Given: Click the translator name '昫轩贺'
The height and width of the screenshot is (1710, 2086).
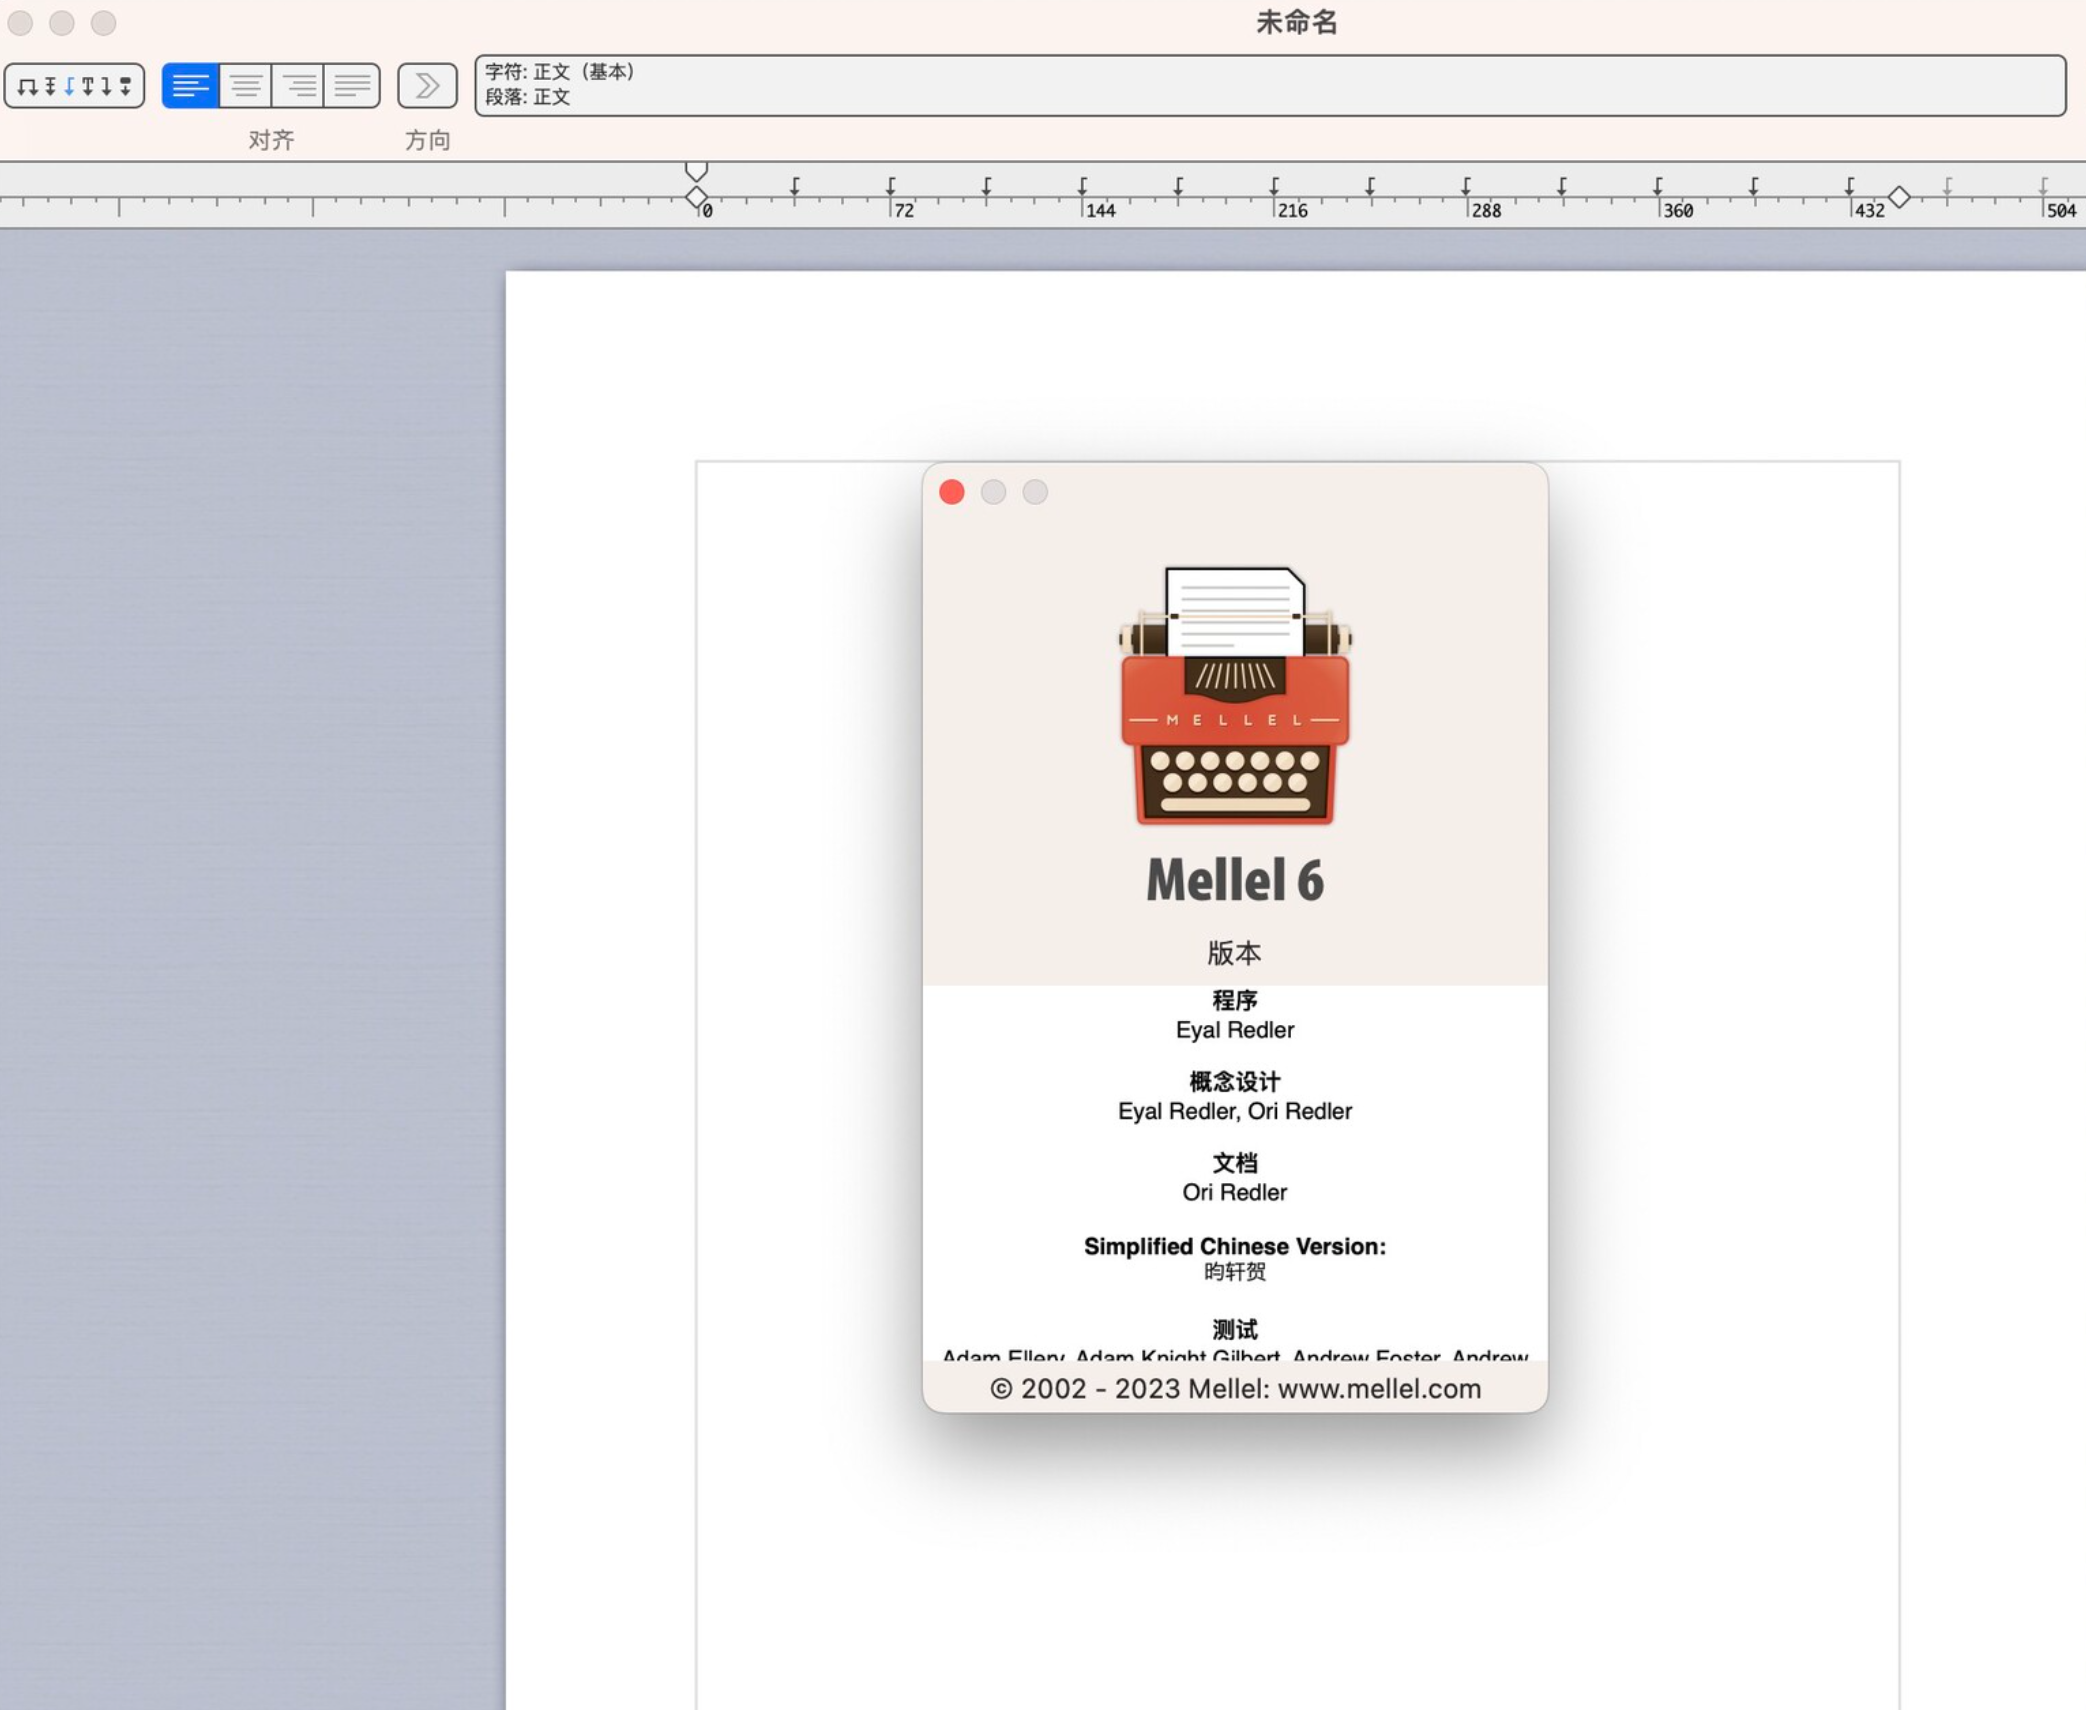Looking at the screenshot, I should tap(1235, 1272).
